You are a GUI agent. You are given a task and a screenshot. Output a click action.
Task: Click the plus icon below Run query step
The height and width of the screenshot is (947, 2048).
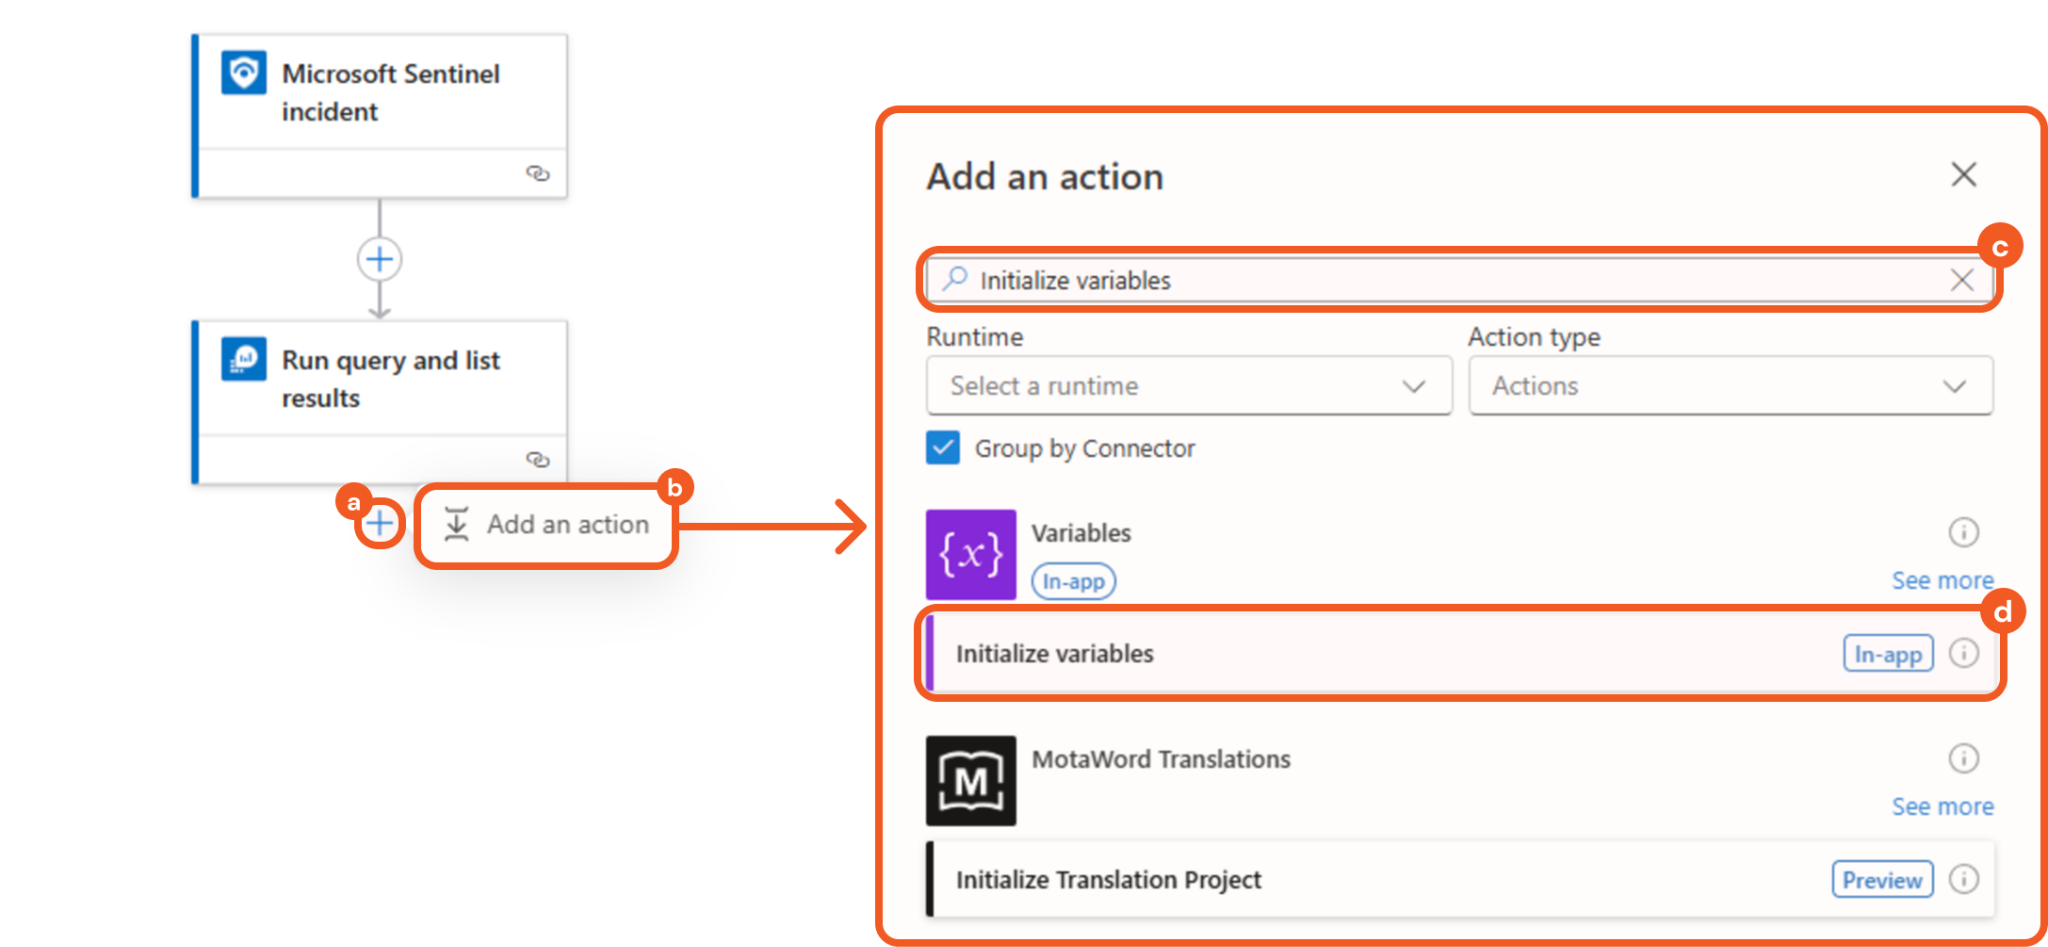pos(379,523)
